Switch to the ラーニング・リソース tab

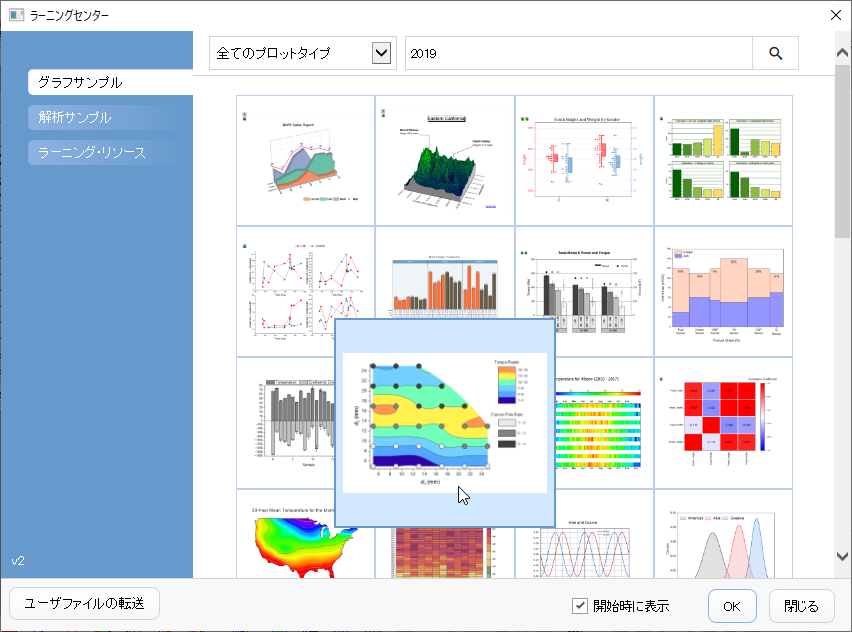click(x=110, y=152)
